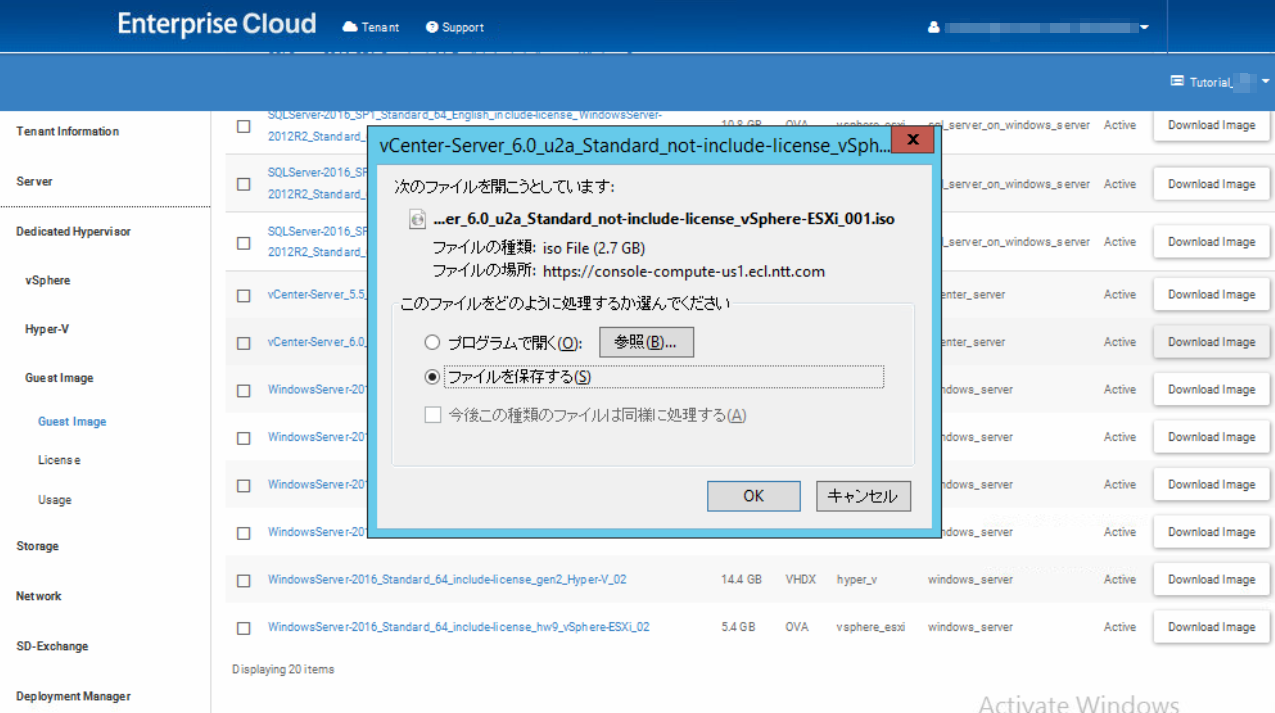Viewport: 1275px width, 713px height.
Task: Click the '14.4 GB' size cell
Action: pyautogui.click(x=741, y=580)
